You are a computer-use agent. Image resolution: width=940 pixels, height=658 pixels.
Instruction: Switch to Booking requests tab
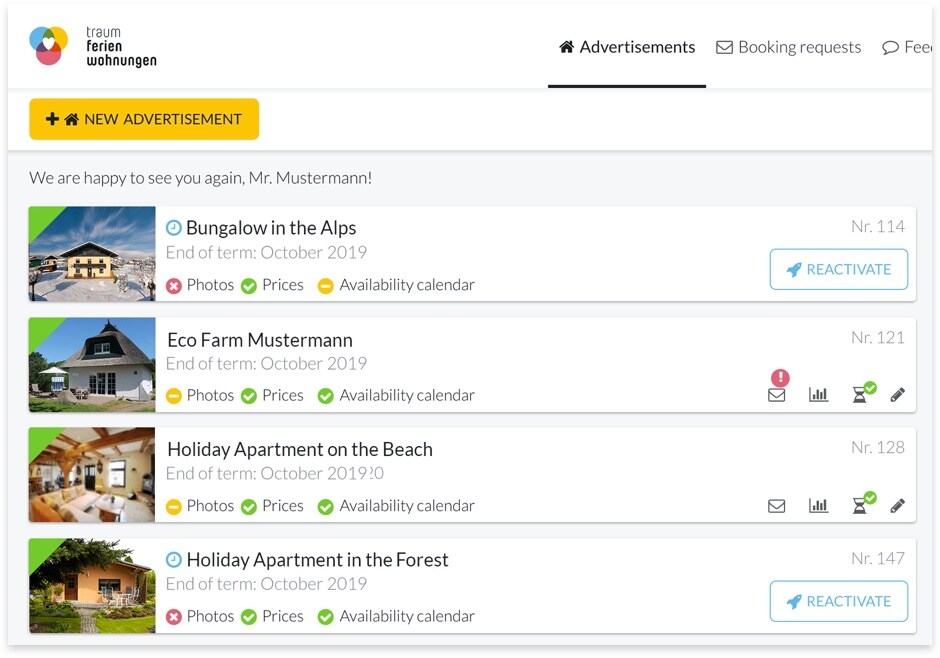click(788, 47)
